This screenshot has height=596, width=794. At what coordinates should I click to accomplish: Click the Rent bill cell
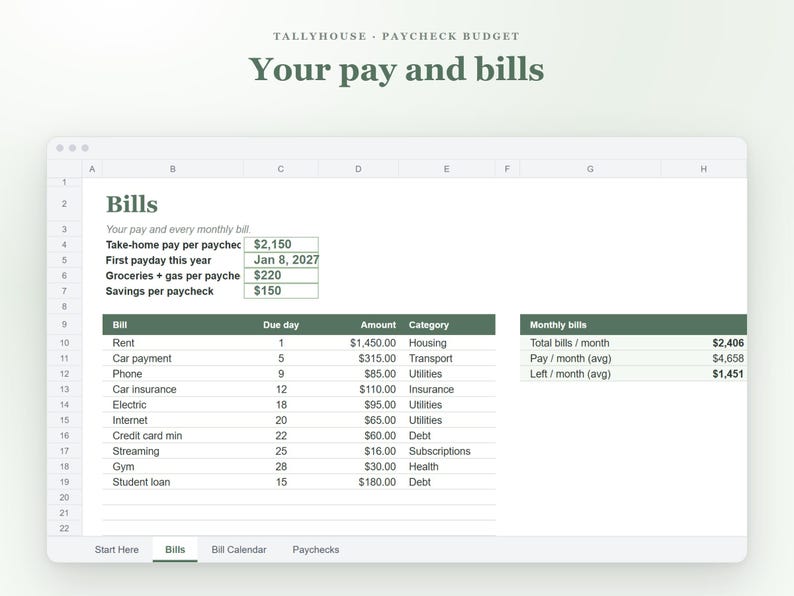(173, 343)
